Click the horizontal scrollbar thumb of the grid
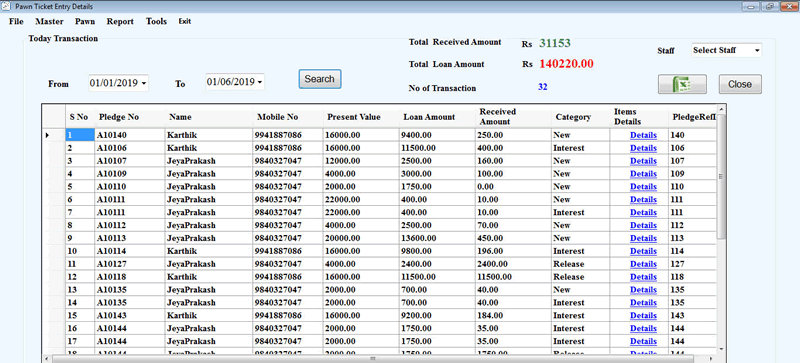The width and height of the screenshot is (800, 363). [x=373, y=359]
